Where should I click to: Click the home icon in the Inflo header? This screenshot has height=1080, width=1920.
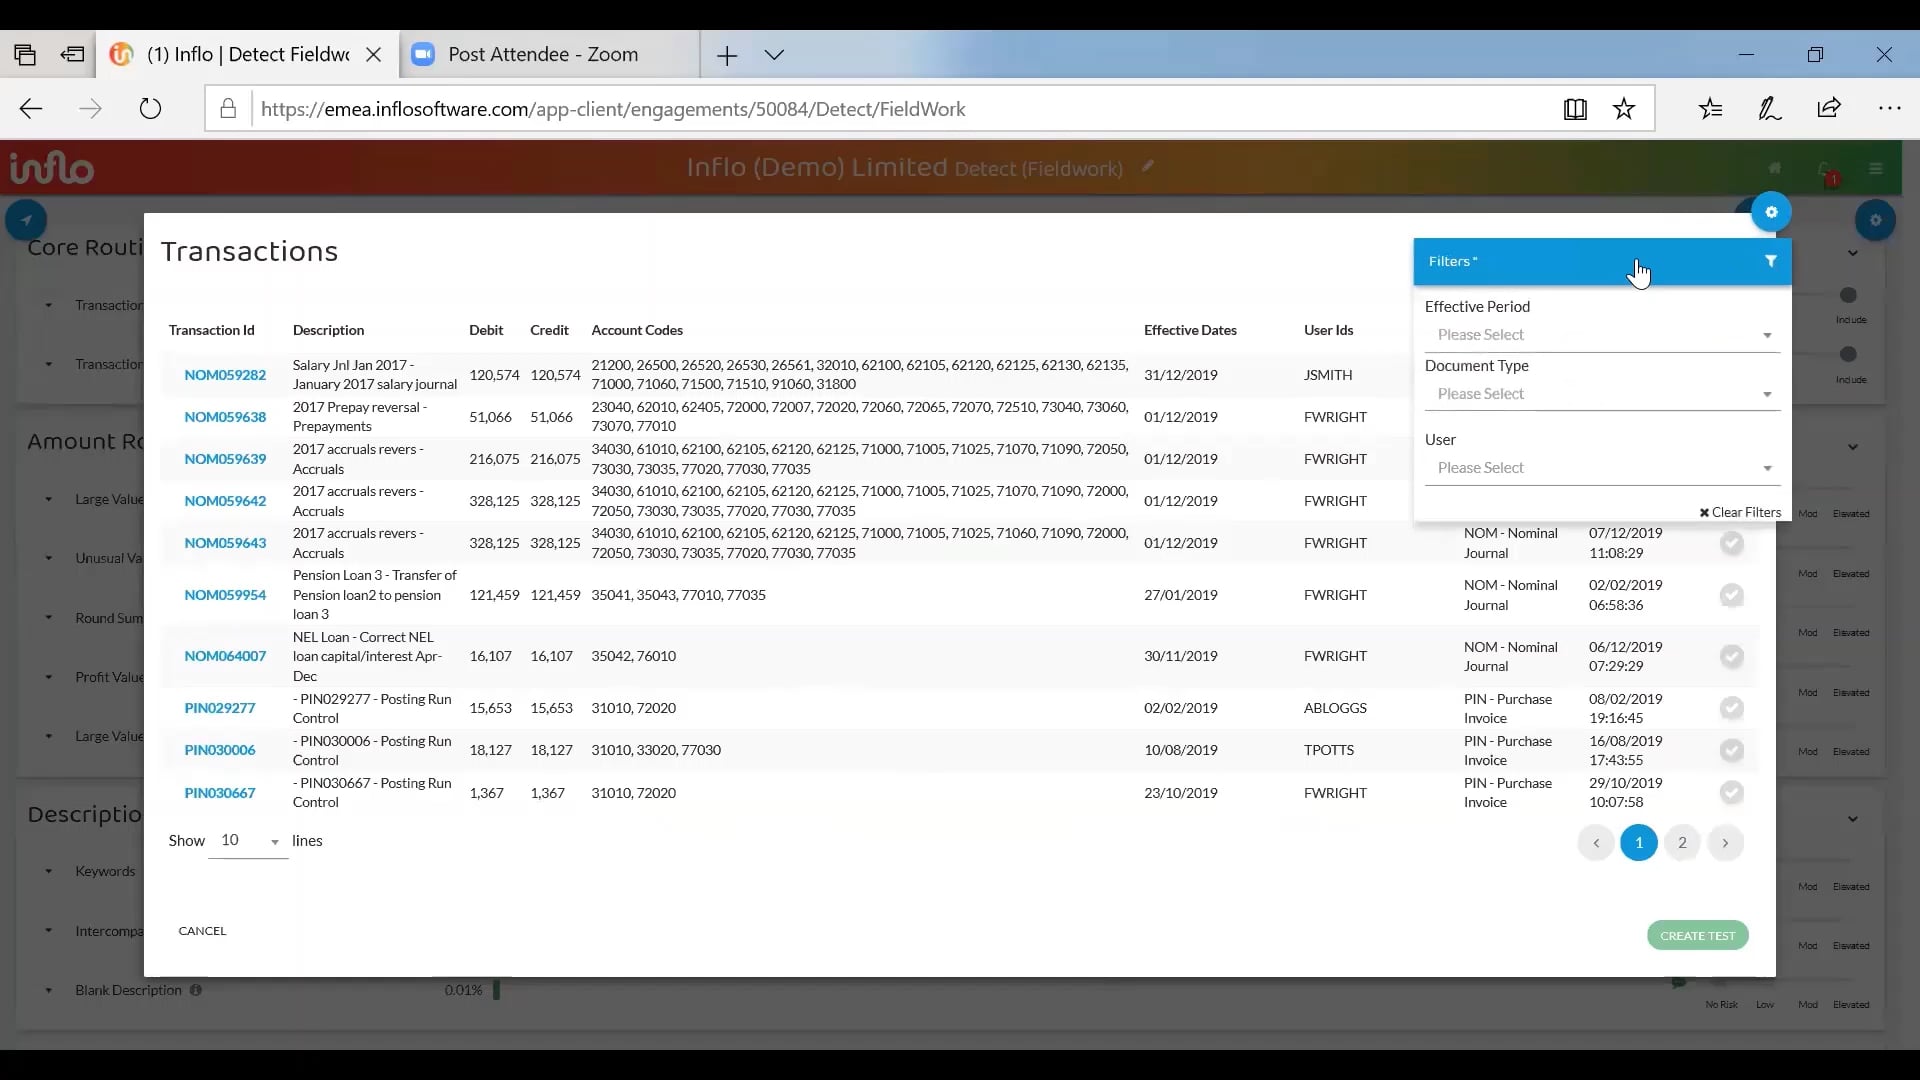tap(1776, 168)
